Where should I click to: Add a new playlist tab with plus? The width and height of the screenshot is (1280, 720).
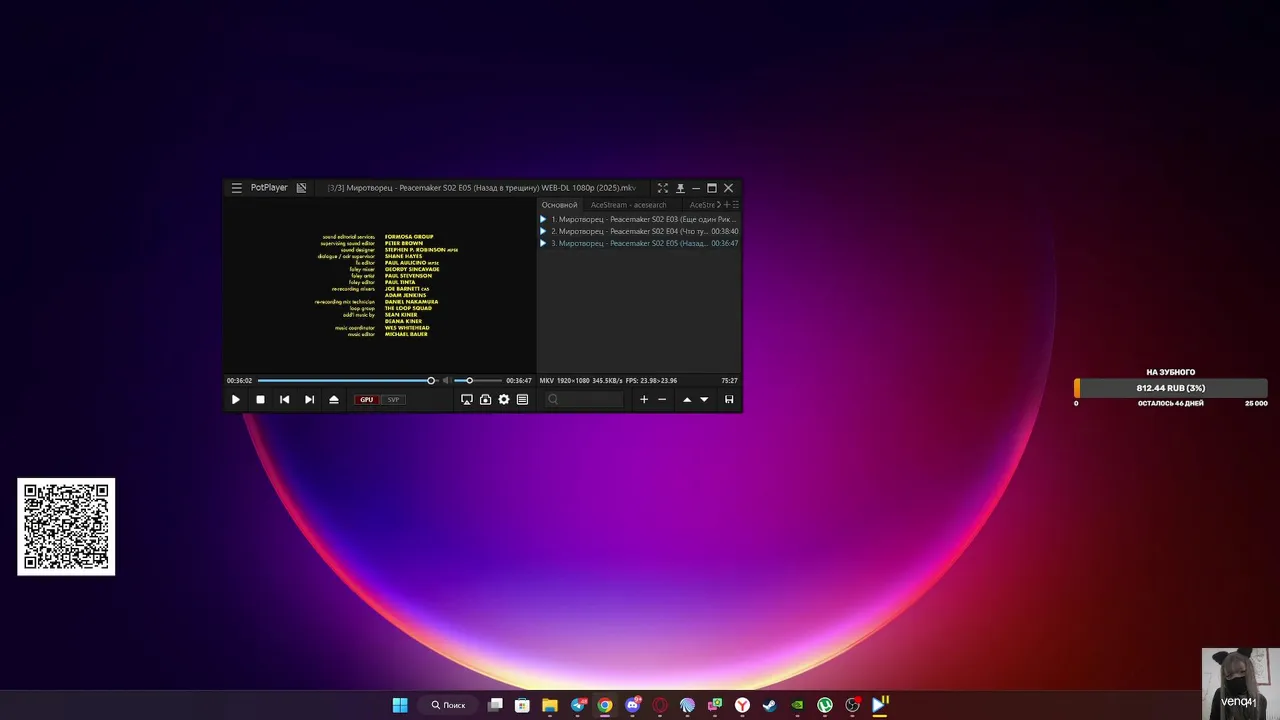tap(728, 205)
